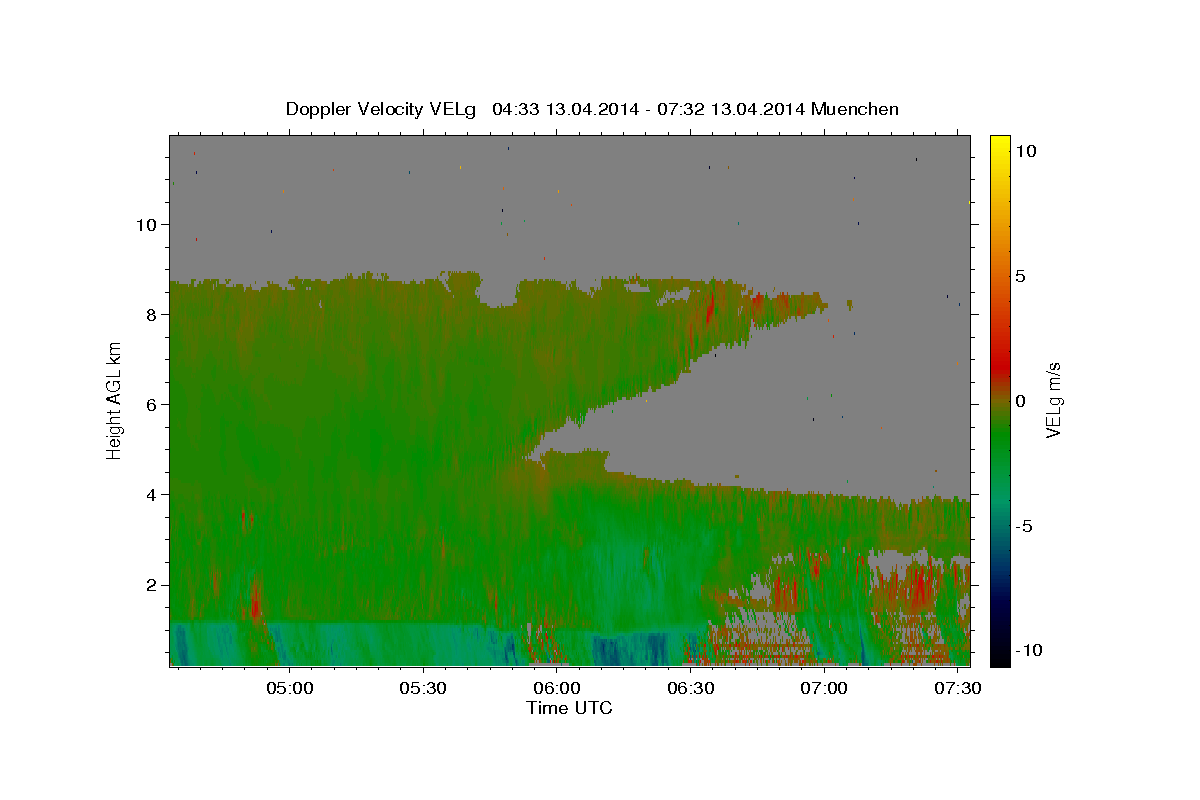Click the colorbar value 0 label

tap(1021, 401)
